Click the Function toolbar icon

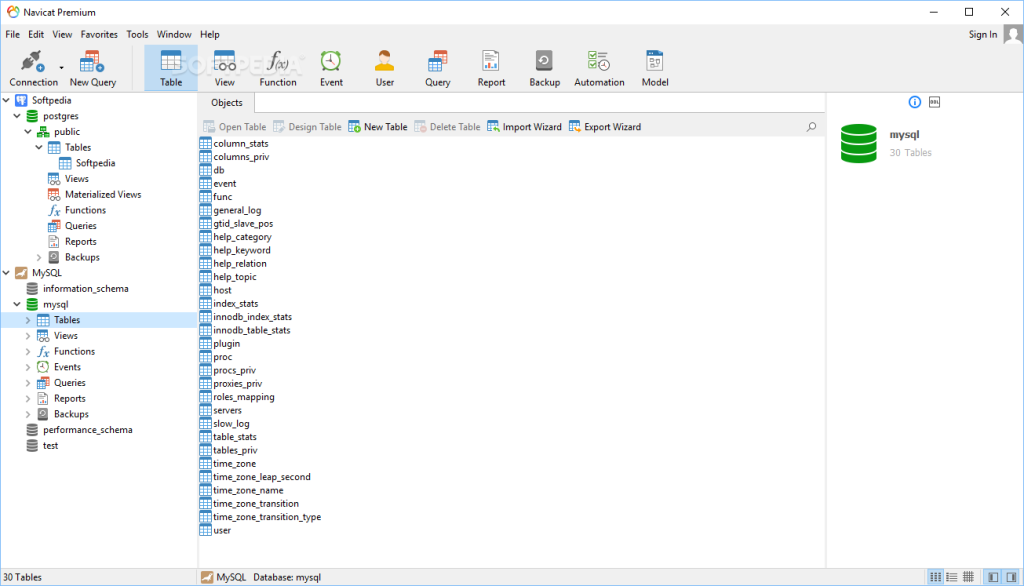[278, 68]
